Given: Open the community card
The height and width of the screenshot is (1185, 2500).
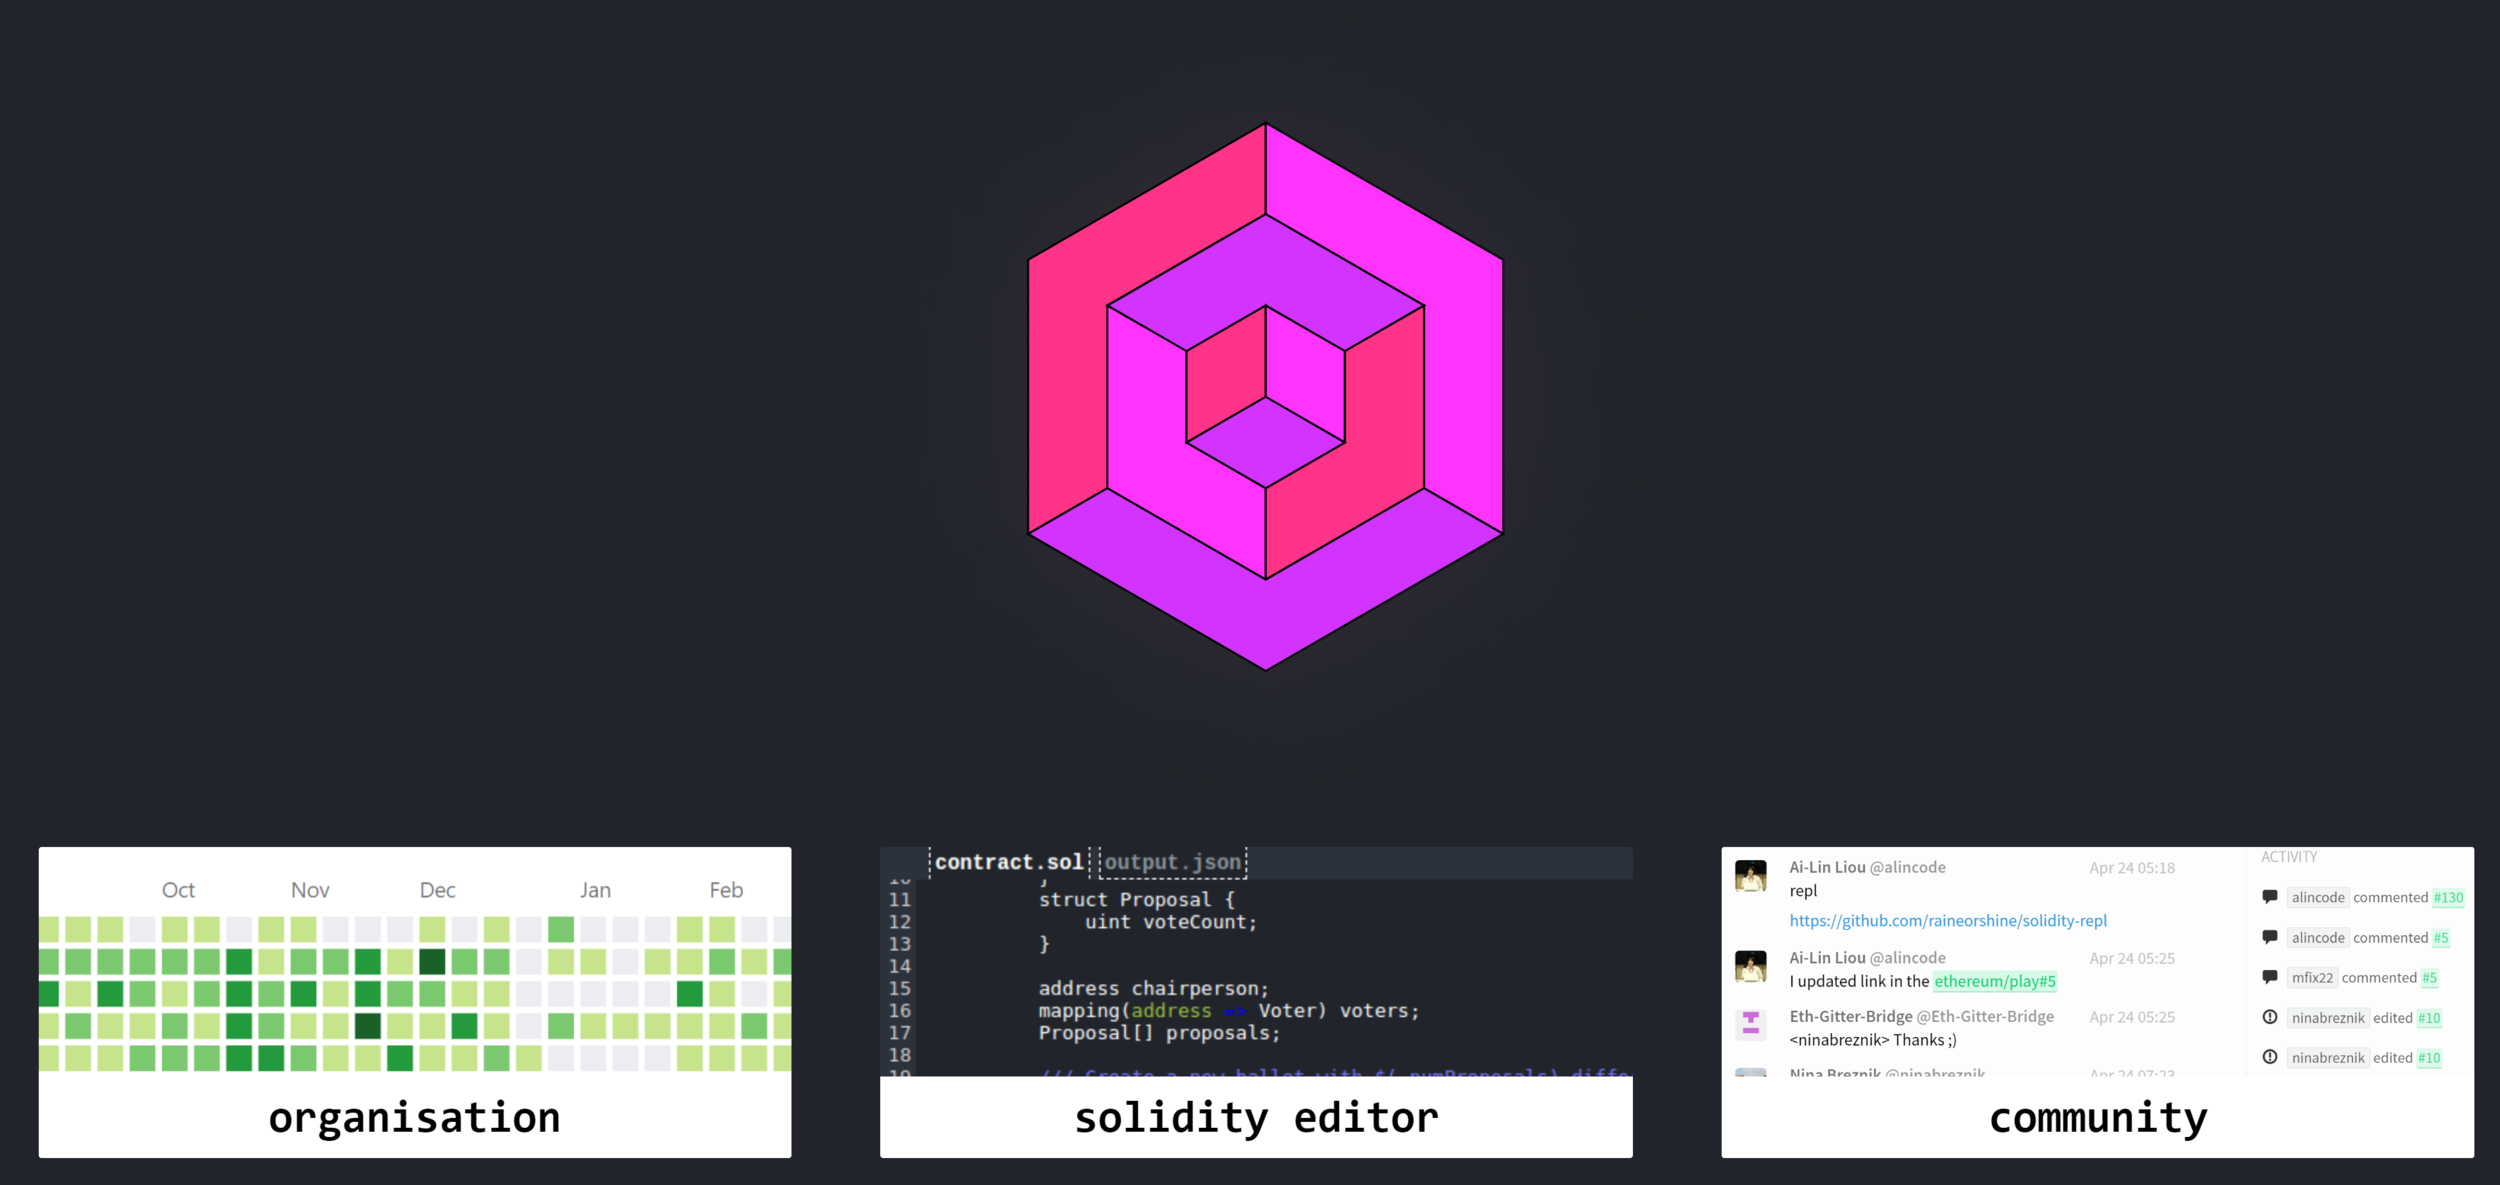Looking at the screenshot, I should coord(2097,1117).
